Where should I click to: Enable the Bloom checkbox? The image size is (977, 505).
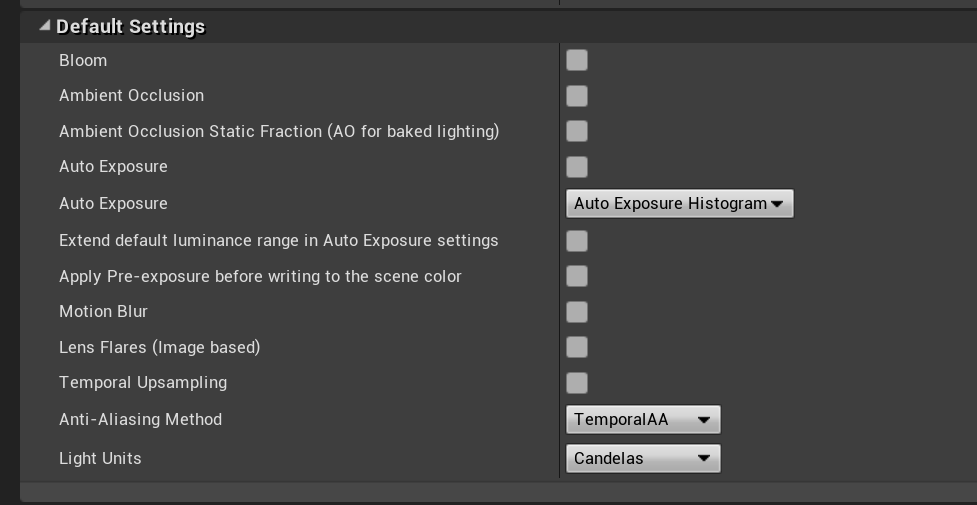pyautogui.click(x=577, y=61)
